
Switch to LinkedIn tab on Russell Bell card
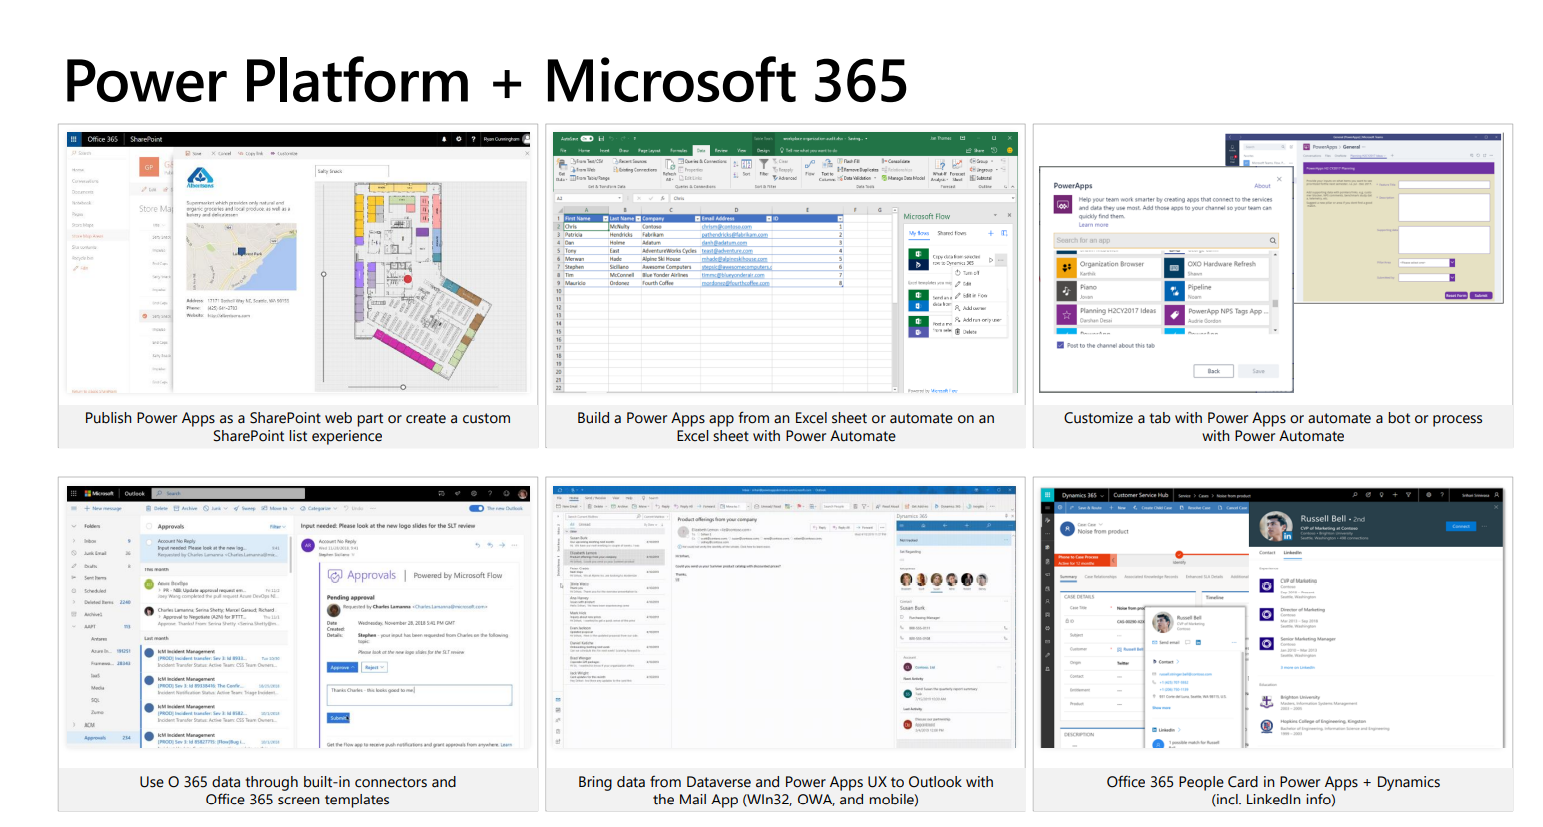tap(1293, 552)
